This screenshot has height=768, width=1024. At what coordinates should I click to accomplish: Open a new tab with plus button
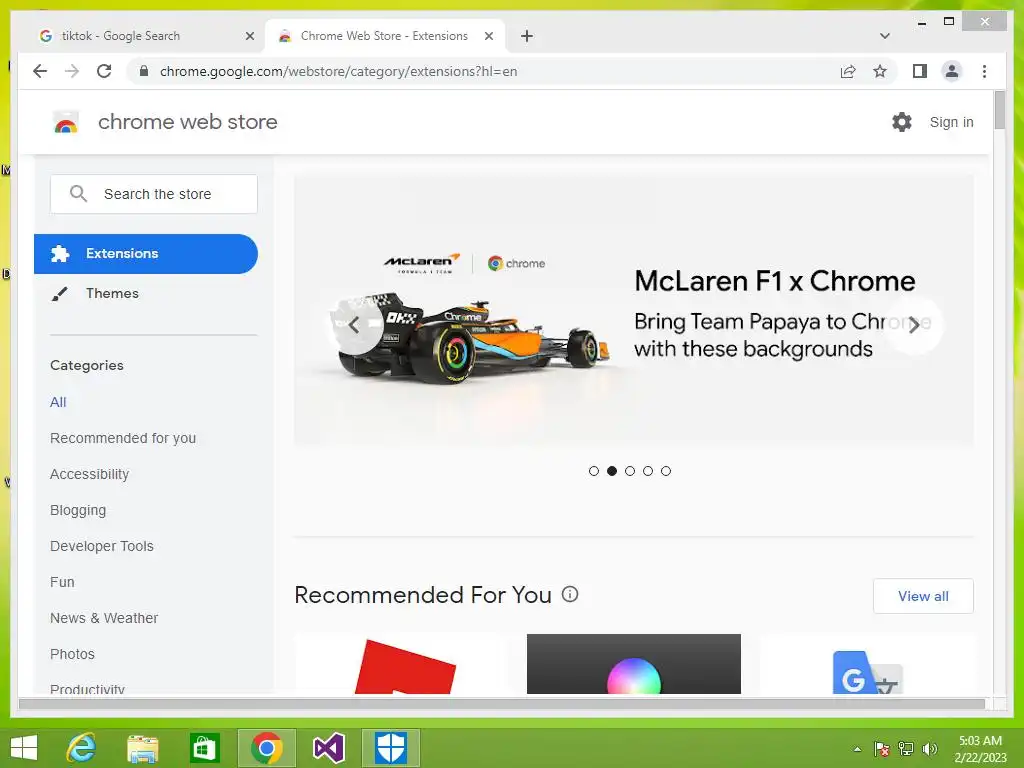(x=527, y=36)
